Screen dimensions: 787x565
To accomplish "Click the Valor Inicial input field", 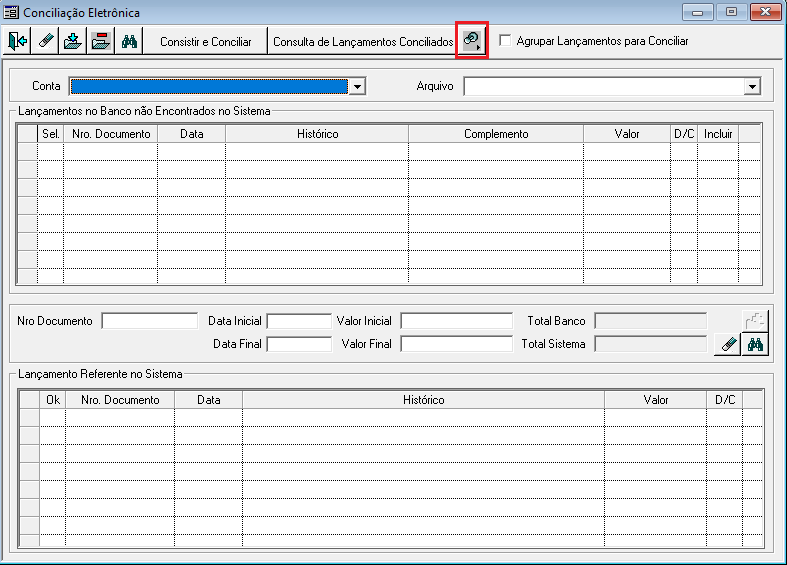I will 457,321.
